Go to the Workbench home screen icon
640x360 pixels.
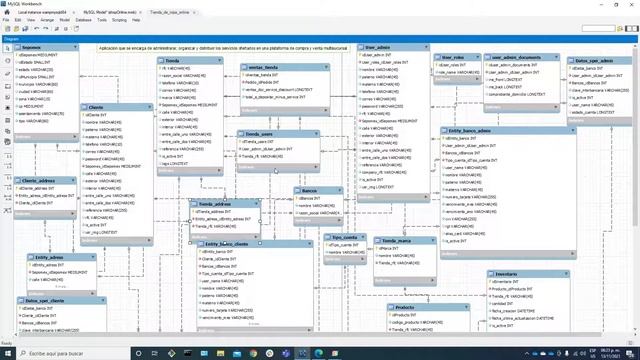[x=7, y=12]
